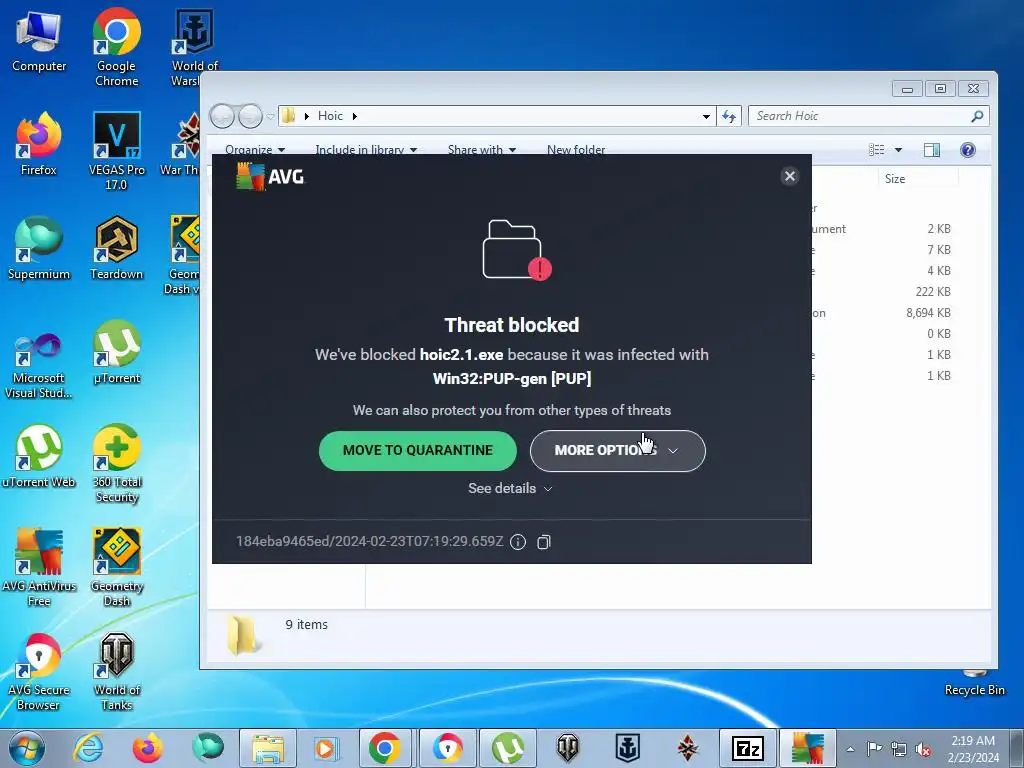Image resolution: width=1024 pixels, height=768 pixels.
Task: Close the AVG threat dialog
Action: (x=790, y=176)
